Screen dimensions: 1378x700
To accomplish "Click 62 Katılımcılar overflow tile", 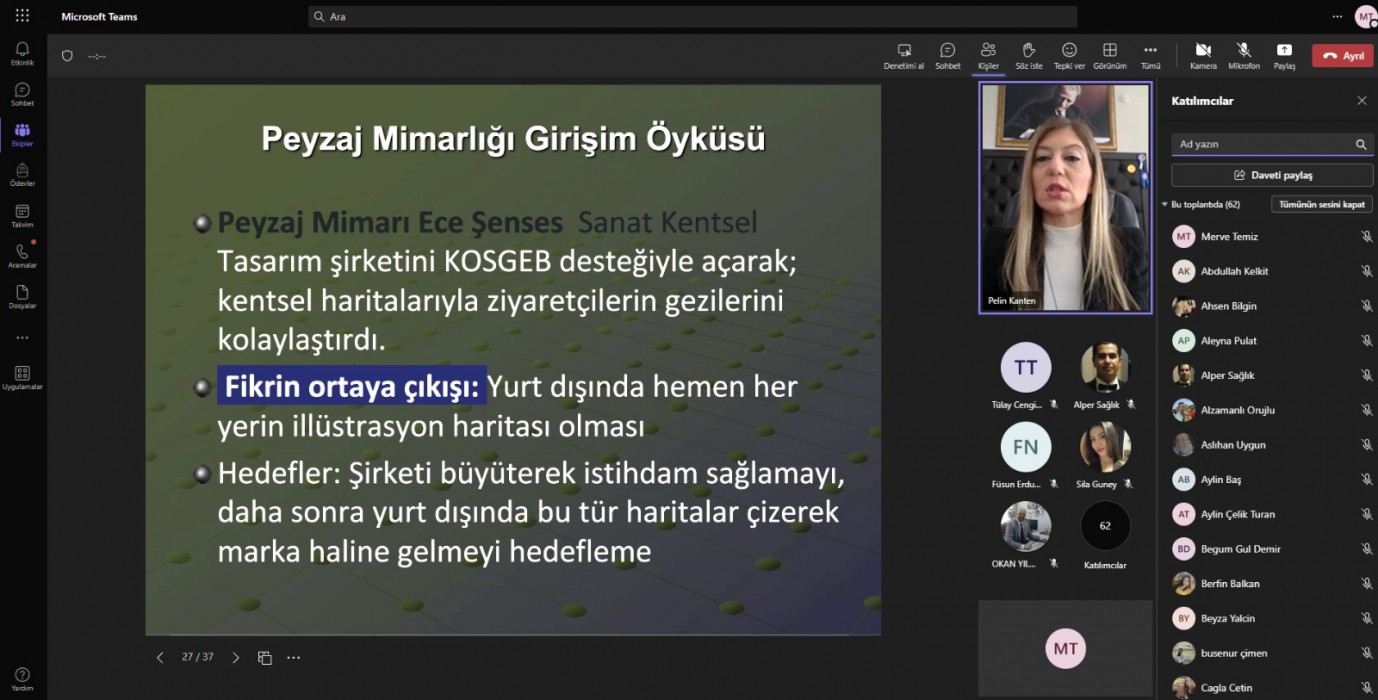I will point(1105,535).
